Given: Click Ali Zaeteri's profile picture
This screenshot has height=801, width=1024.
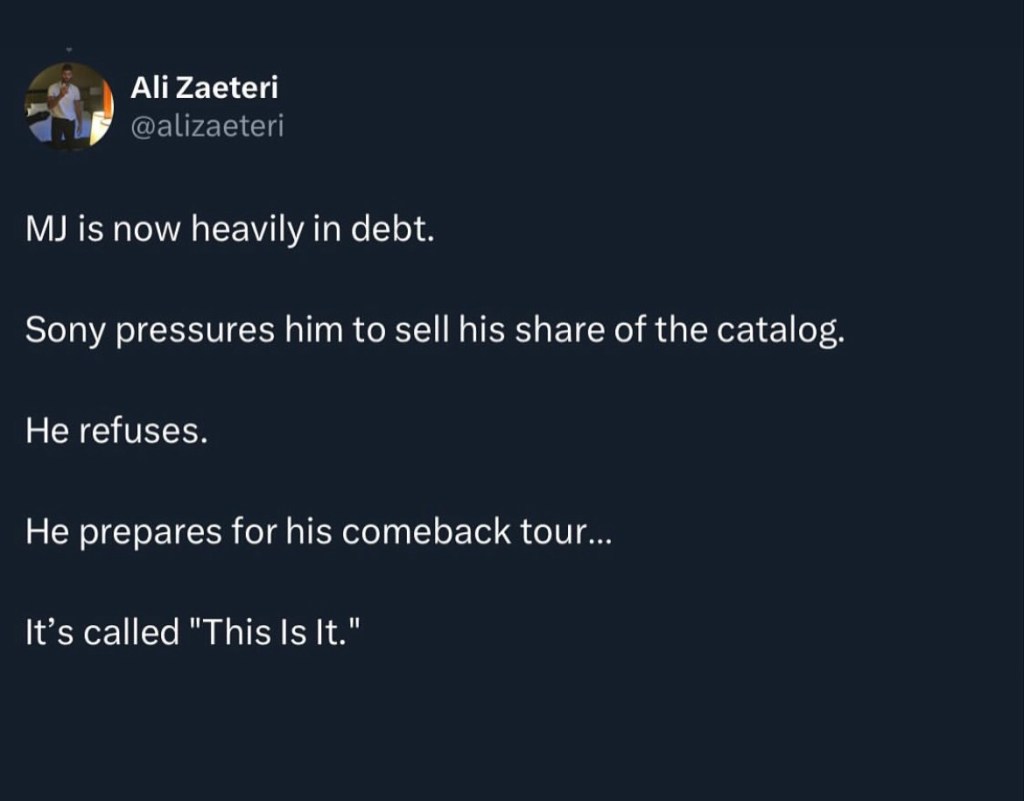Looking at the screenshot, I should pos(69,105).
